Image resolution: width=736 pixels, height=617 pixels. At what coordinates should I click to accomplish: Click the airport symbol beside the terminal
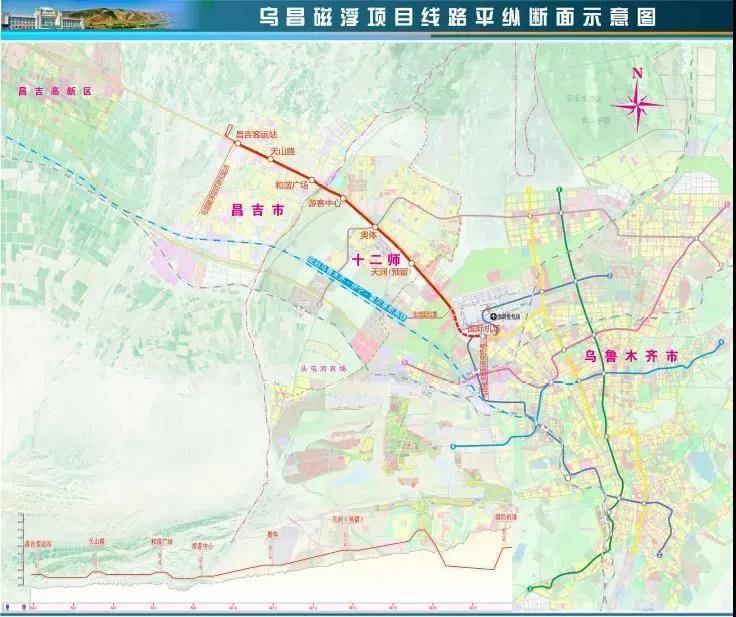[x=493, y=316]
